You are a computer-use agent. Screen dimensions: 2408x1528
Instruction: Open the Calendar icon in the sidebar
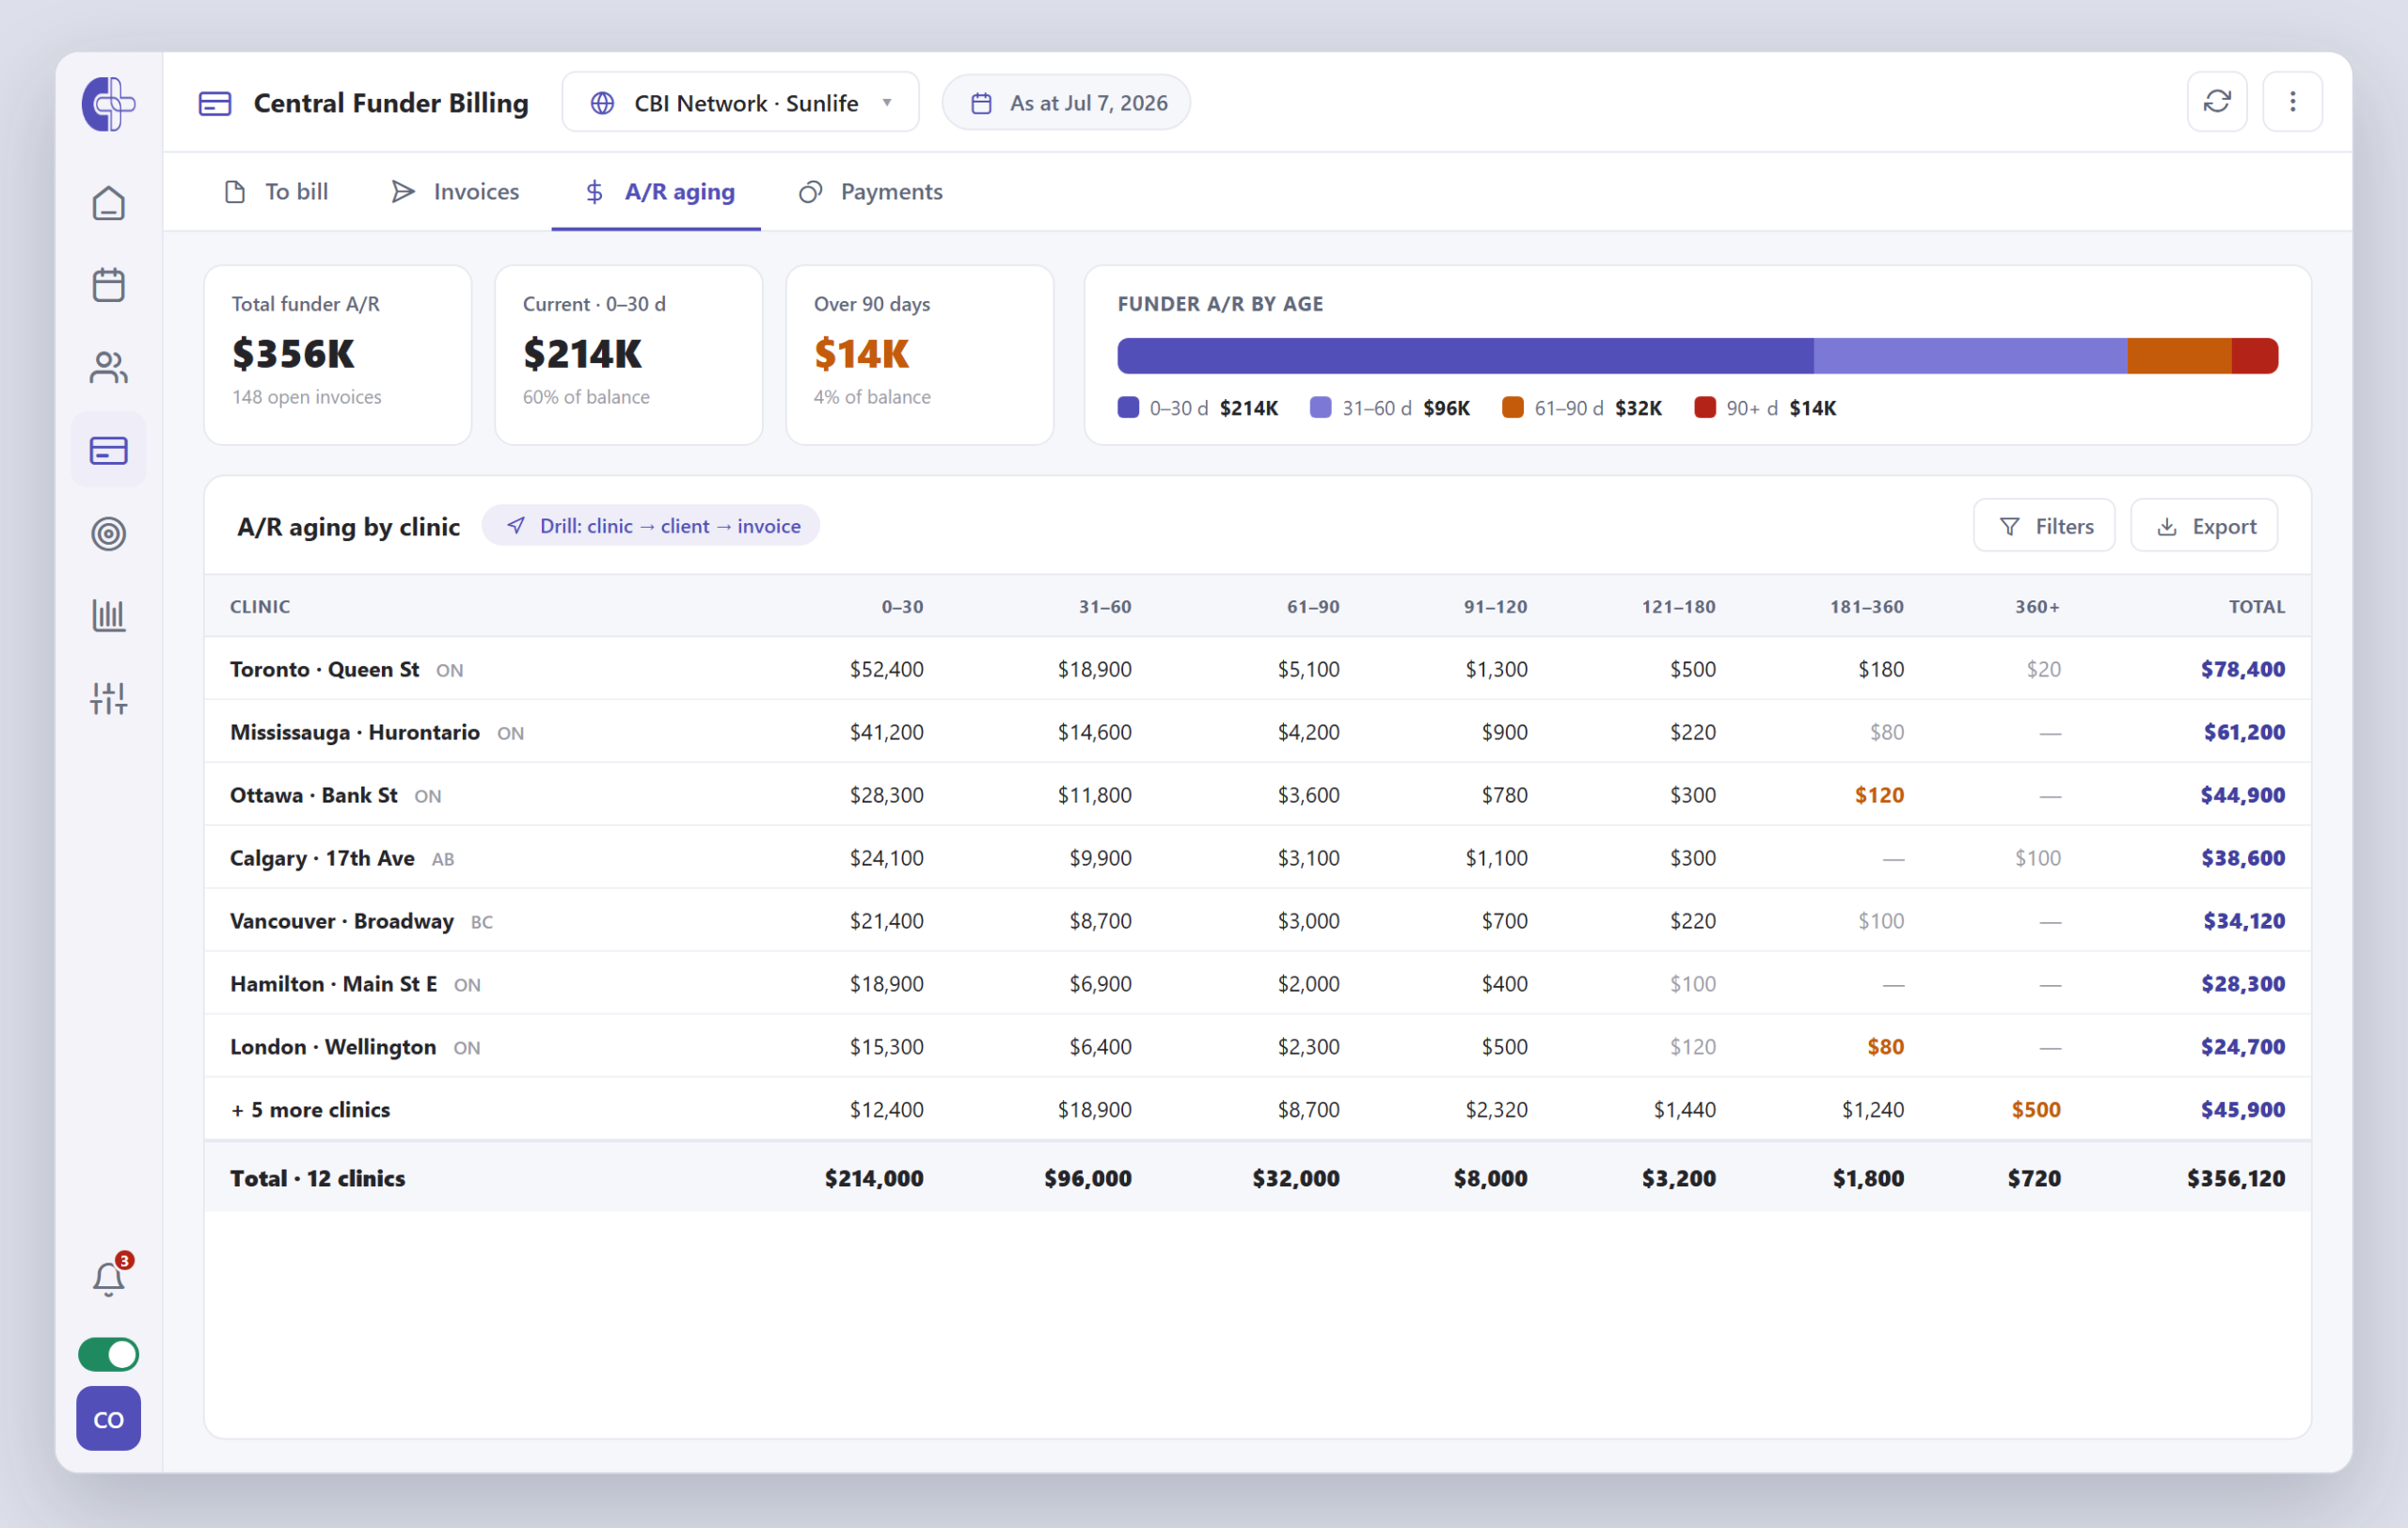tap(108, 285)
